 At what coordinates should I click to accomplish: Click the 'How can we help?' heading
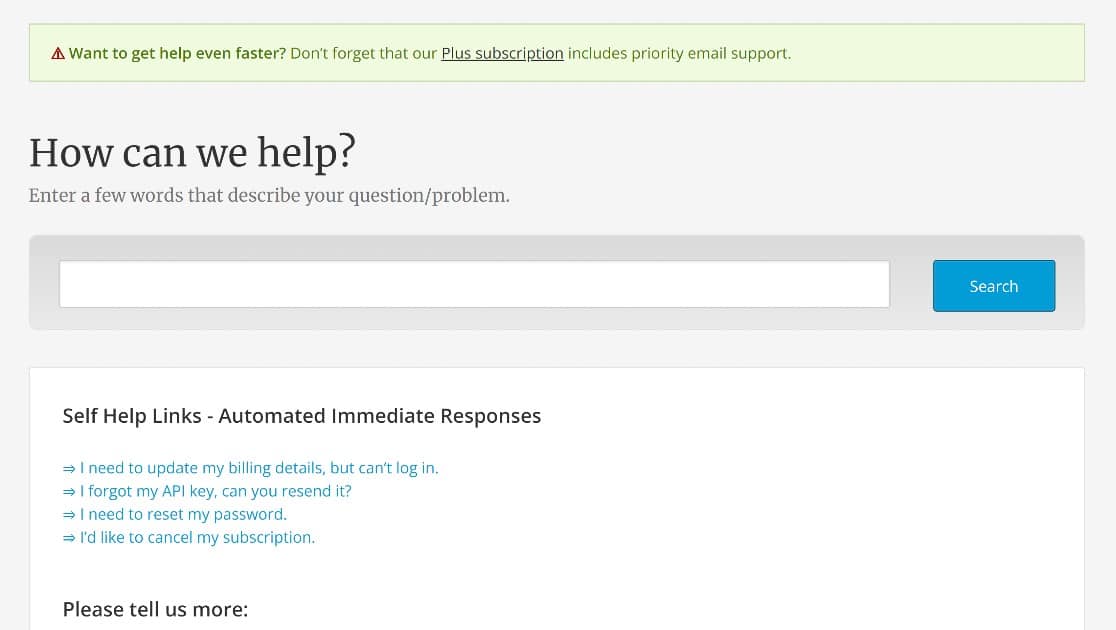tap(192, 152)
